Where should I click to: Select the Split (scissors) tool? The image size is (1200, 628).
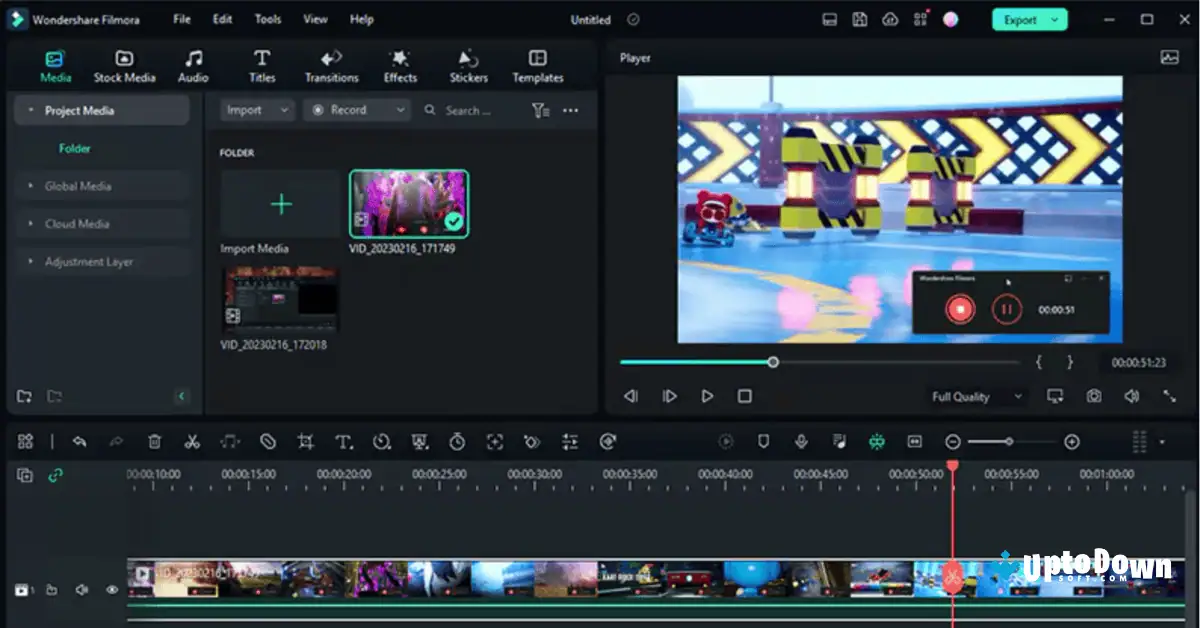[192, 442]
